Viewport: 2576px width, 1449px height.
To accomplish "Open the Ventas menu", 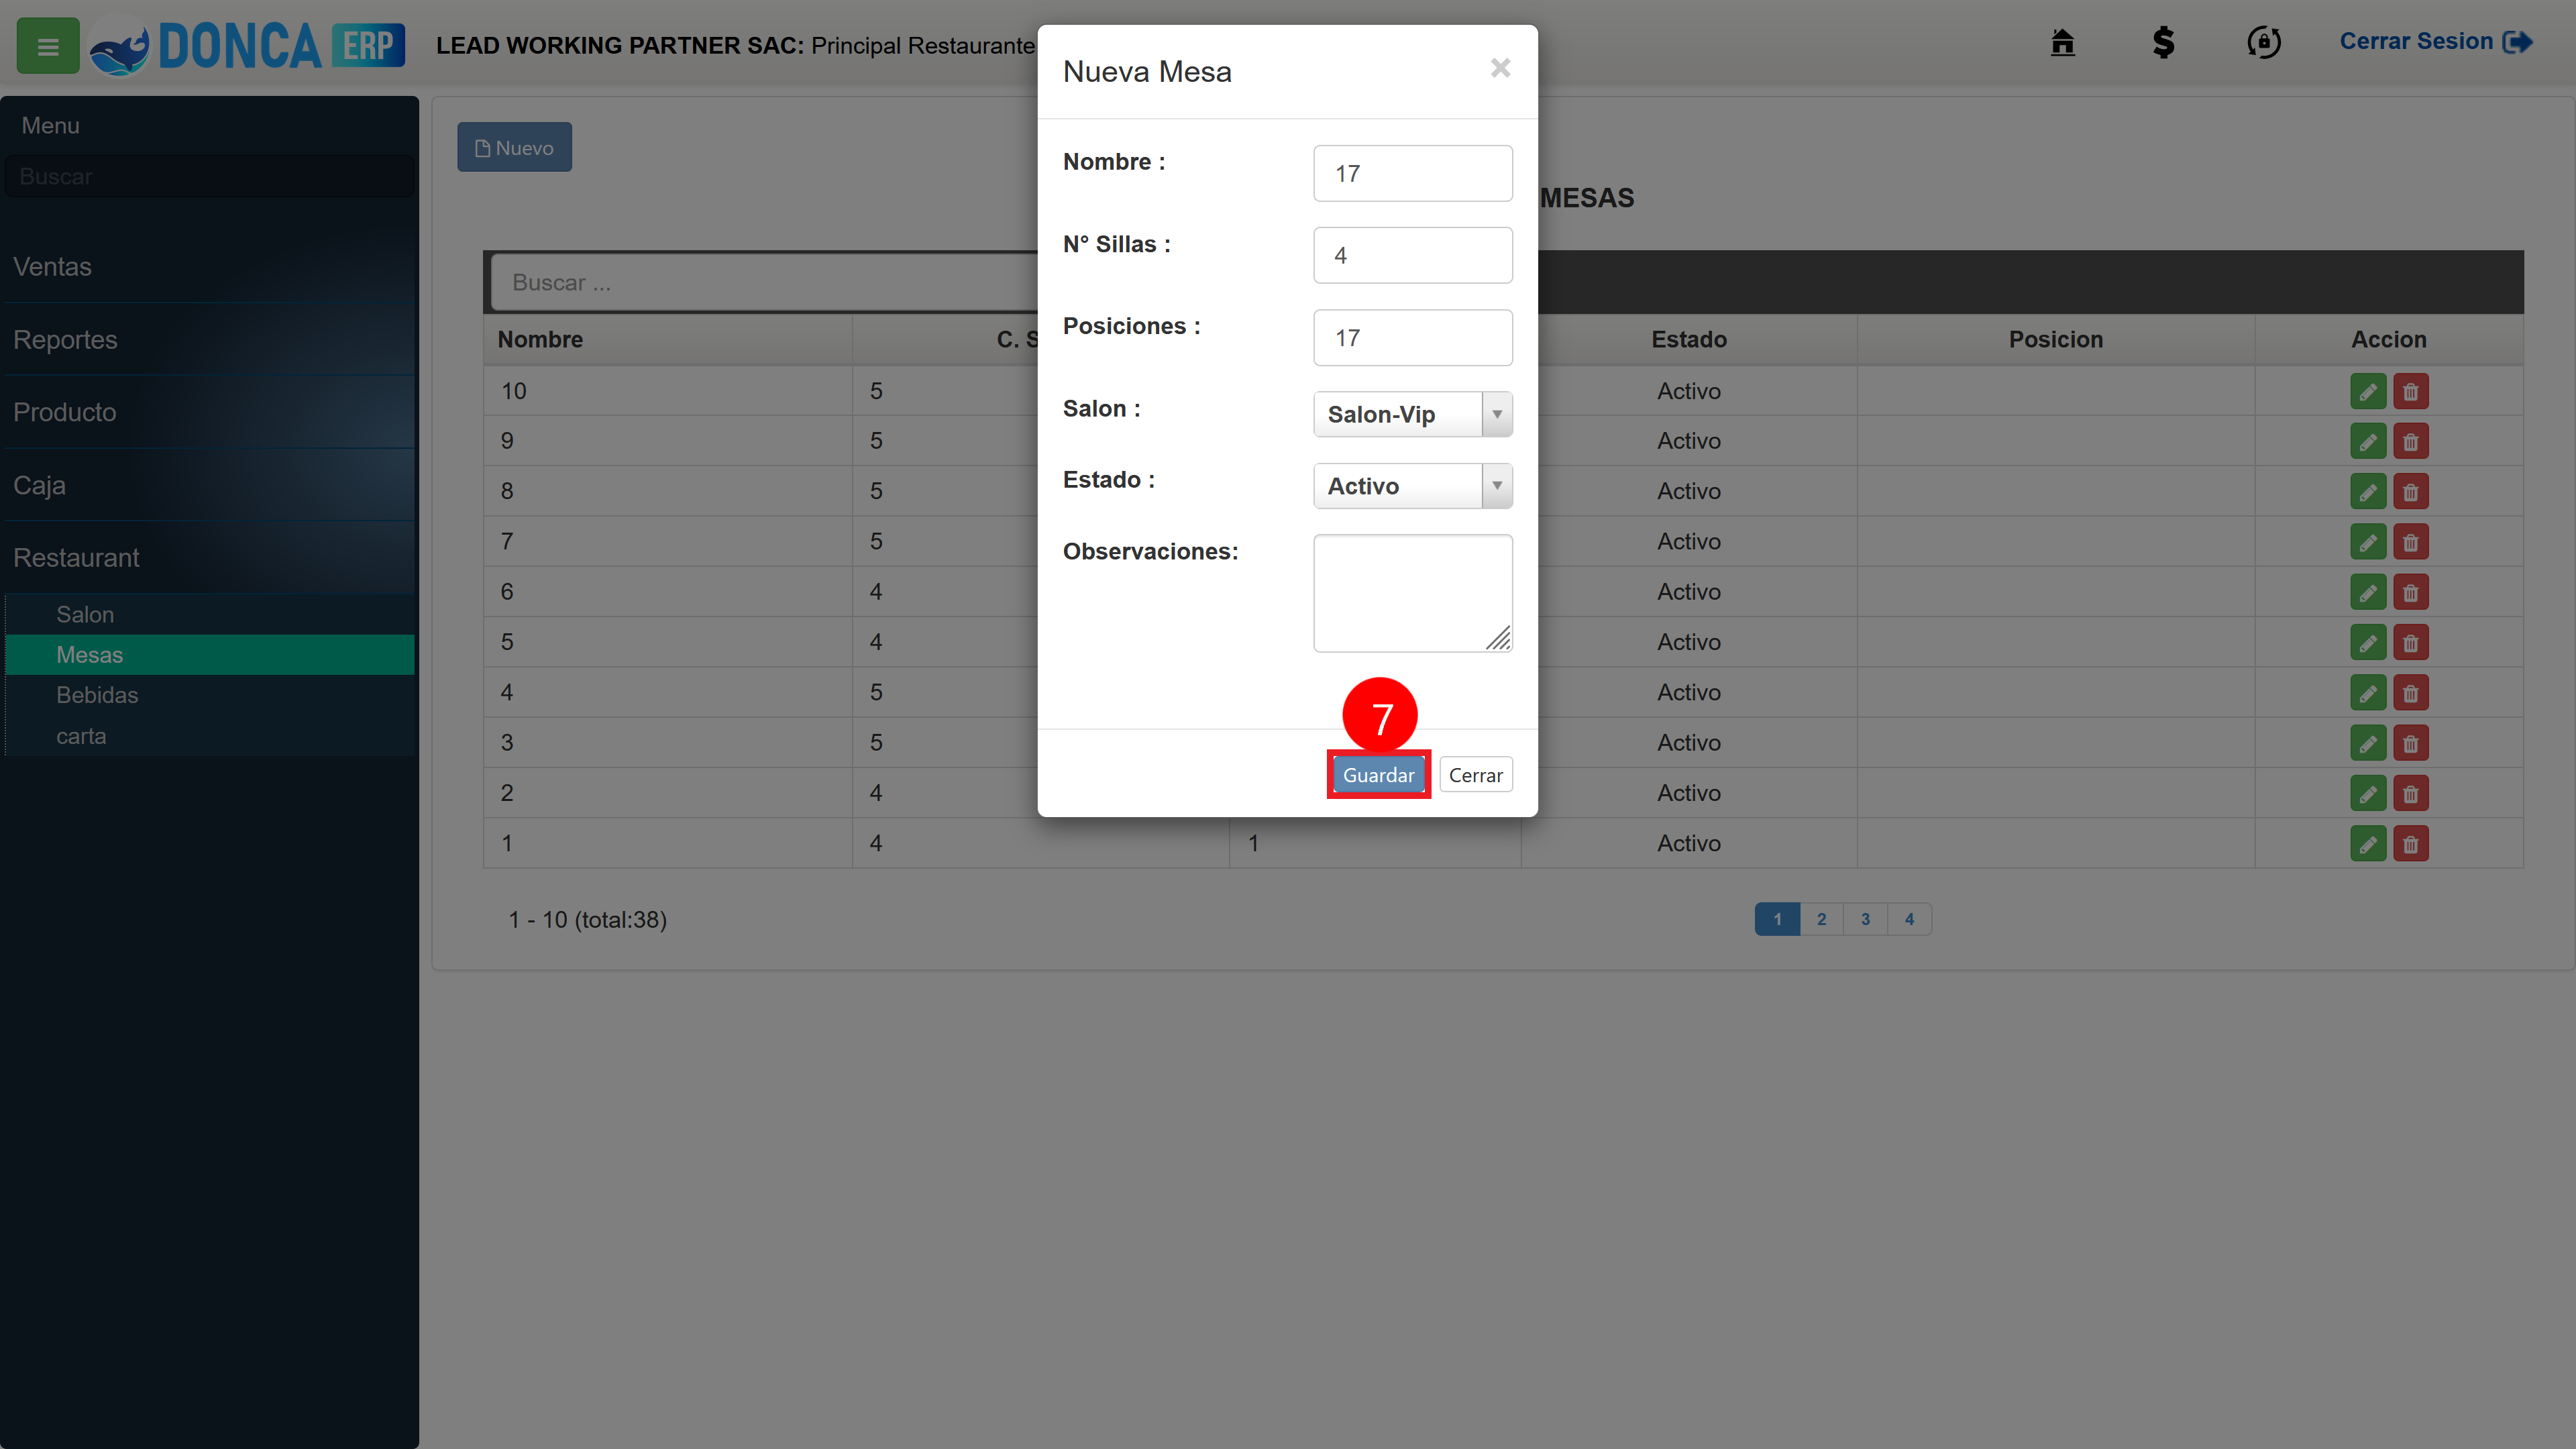I will [x=209, y=267].
